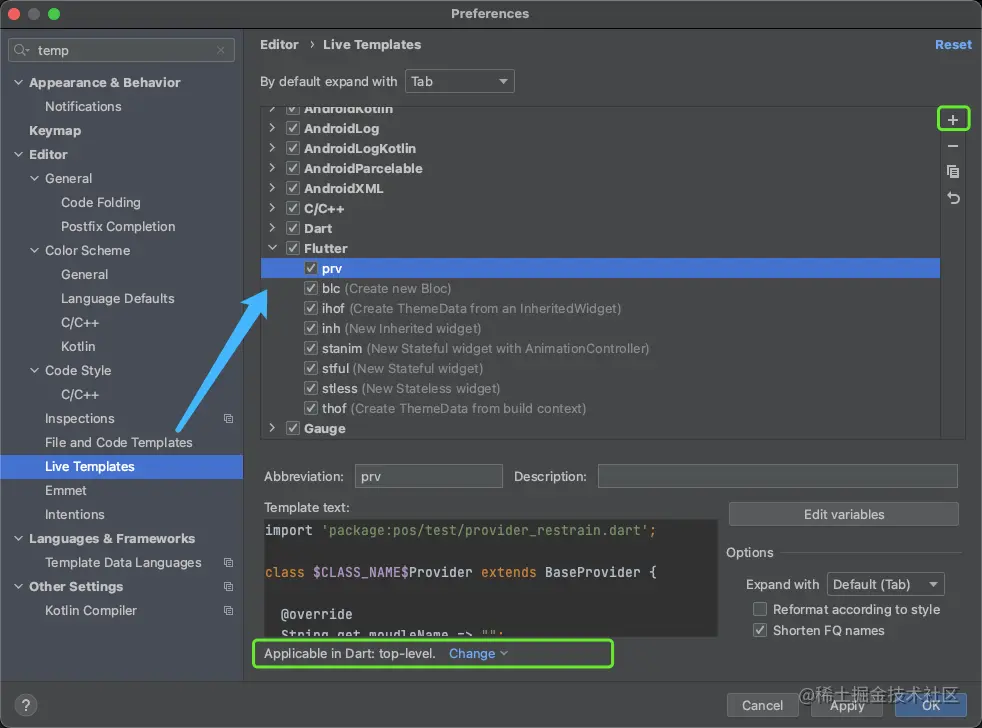Remove the selected live template
982x728 pixels.
[953, 146]
